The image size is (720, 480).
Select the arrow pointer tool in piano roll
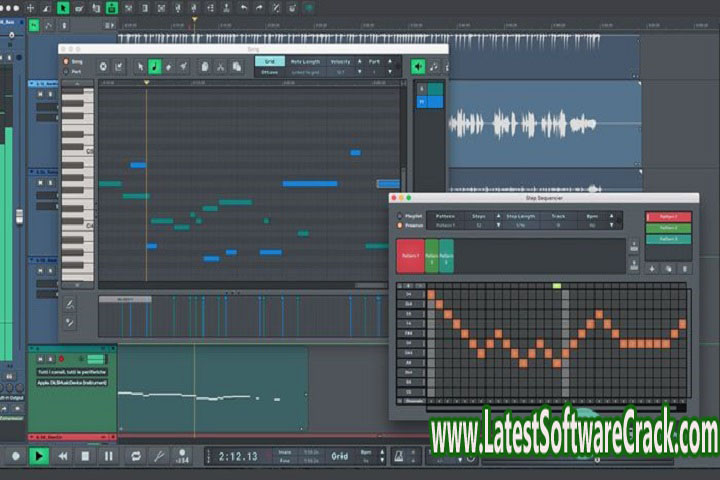(139, 67)
